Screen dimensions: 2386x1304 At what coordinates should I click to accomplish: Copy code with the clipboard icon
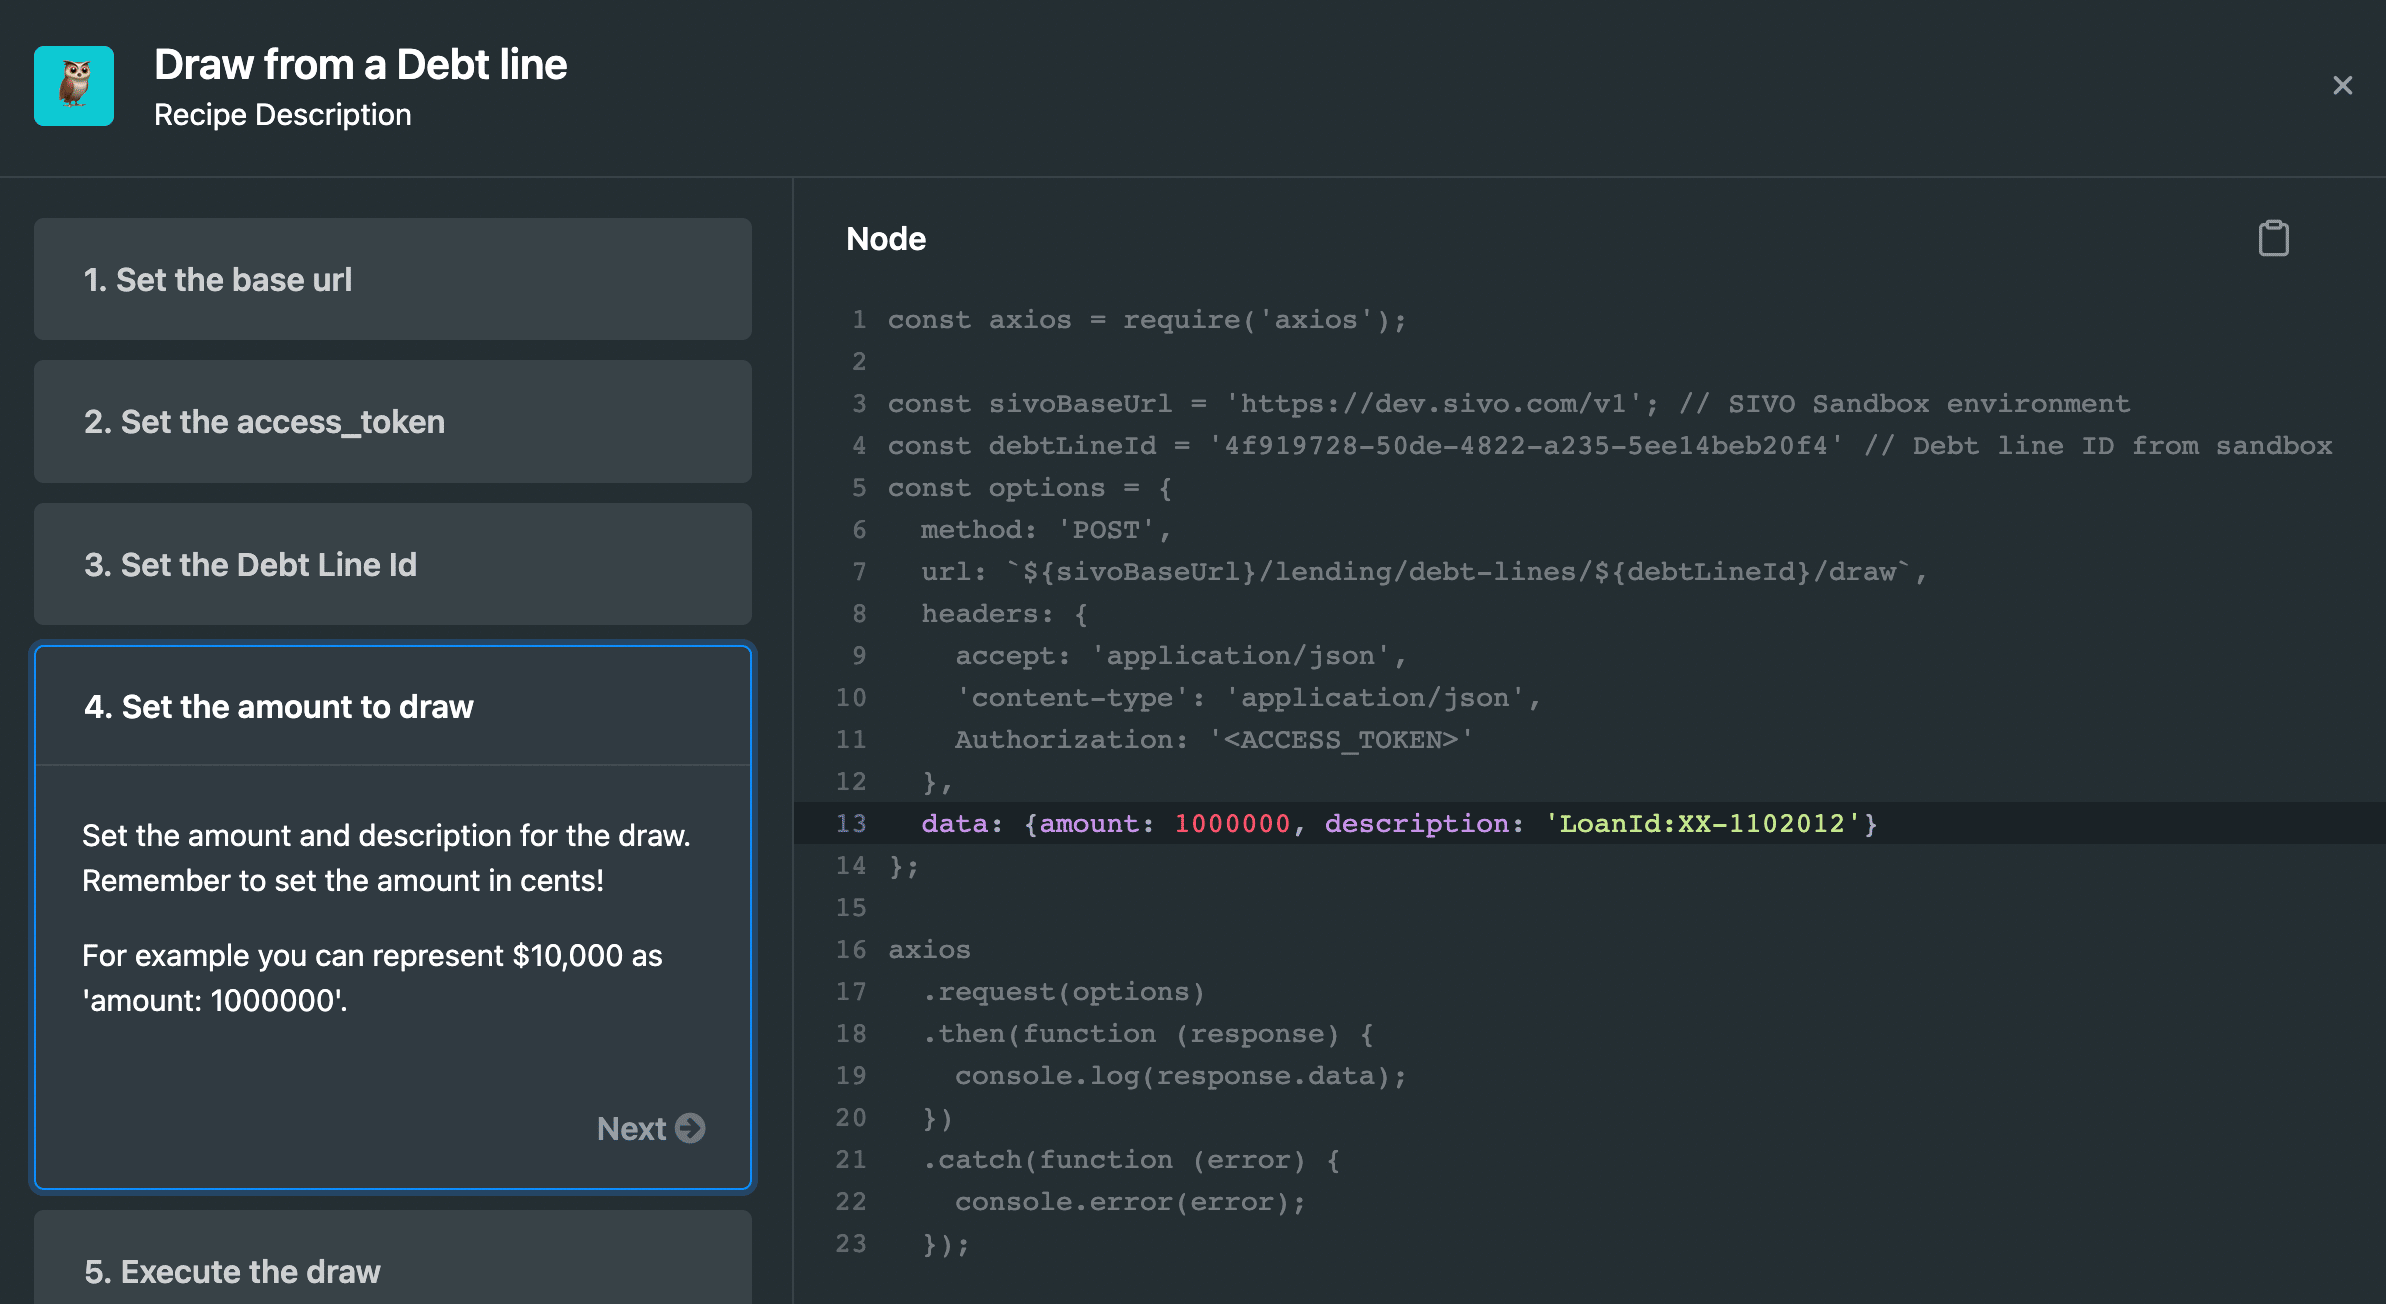(2273, 239)
